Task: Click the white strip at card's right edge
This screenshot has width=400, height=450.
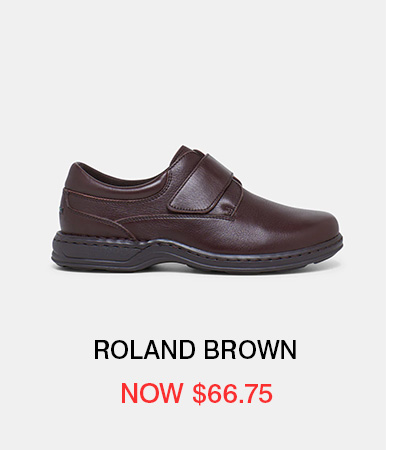Action: (393, 225)
